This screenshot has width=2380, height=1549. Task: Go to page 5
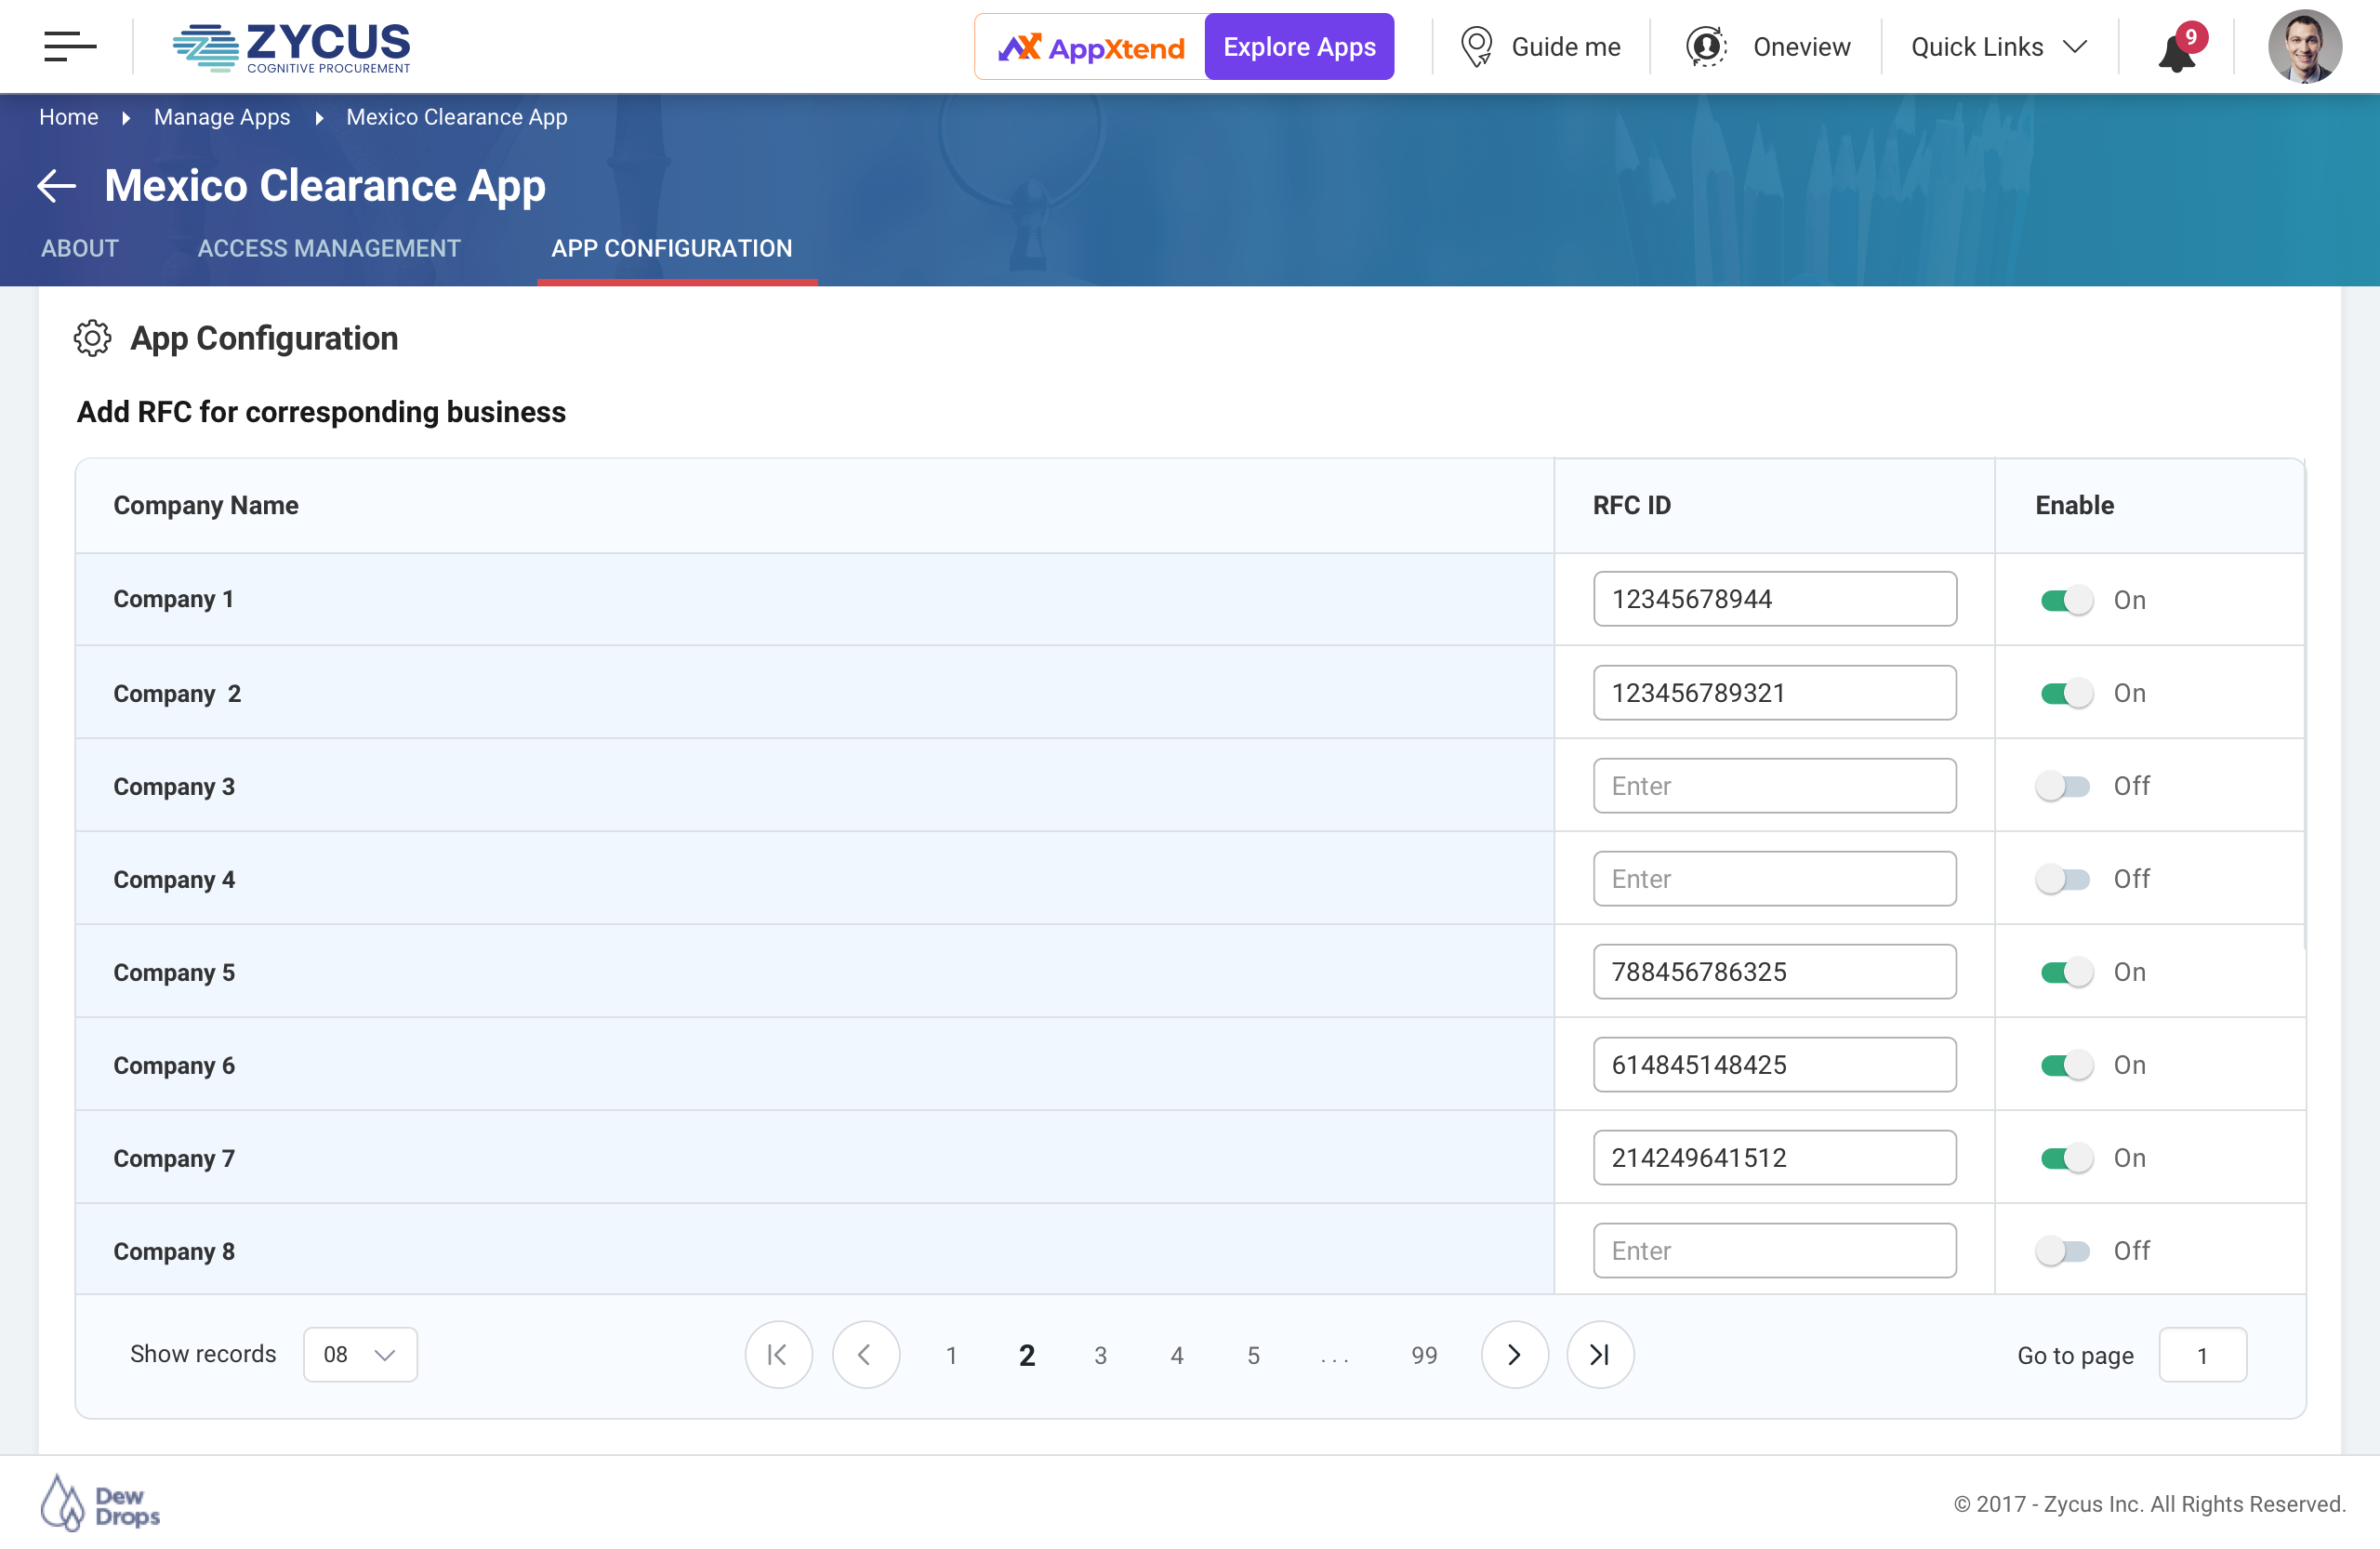(x=1253, y=1356)
